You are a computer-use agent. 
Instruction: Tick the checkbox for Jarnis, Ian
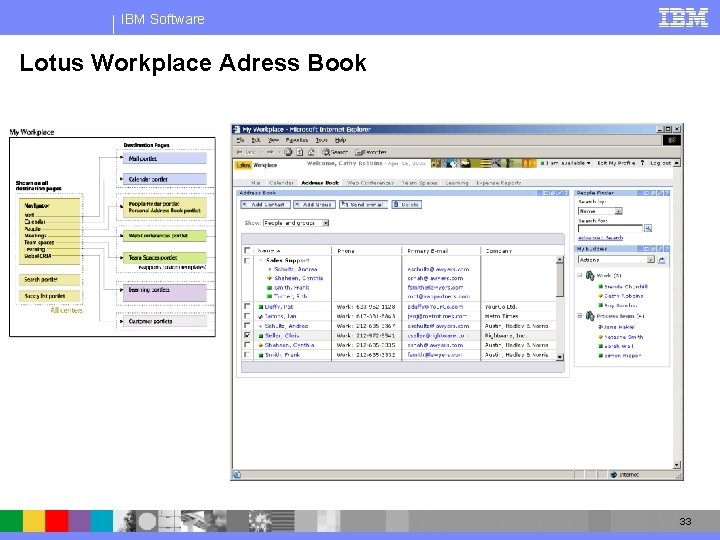[x=247, y=316]
